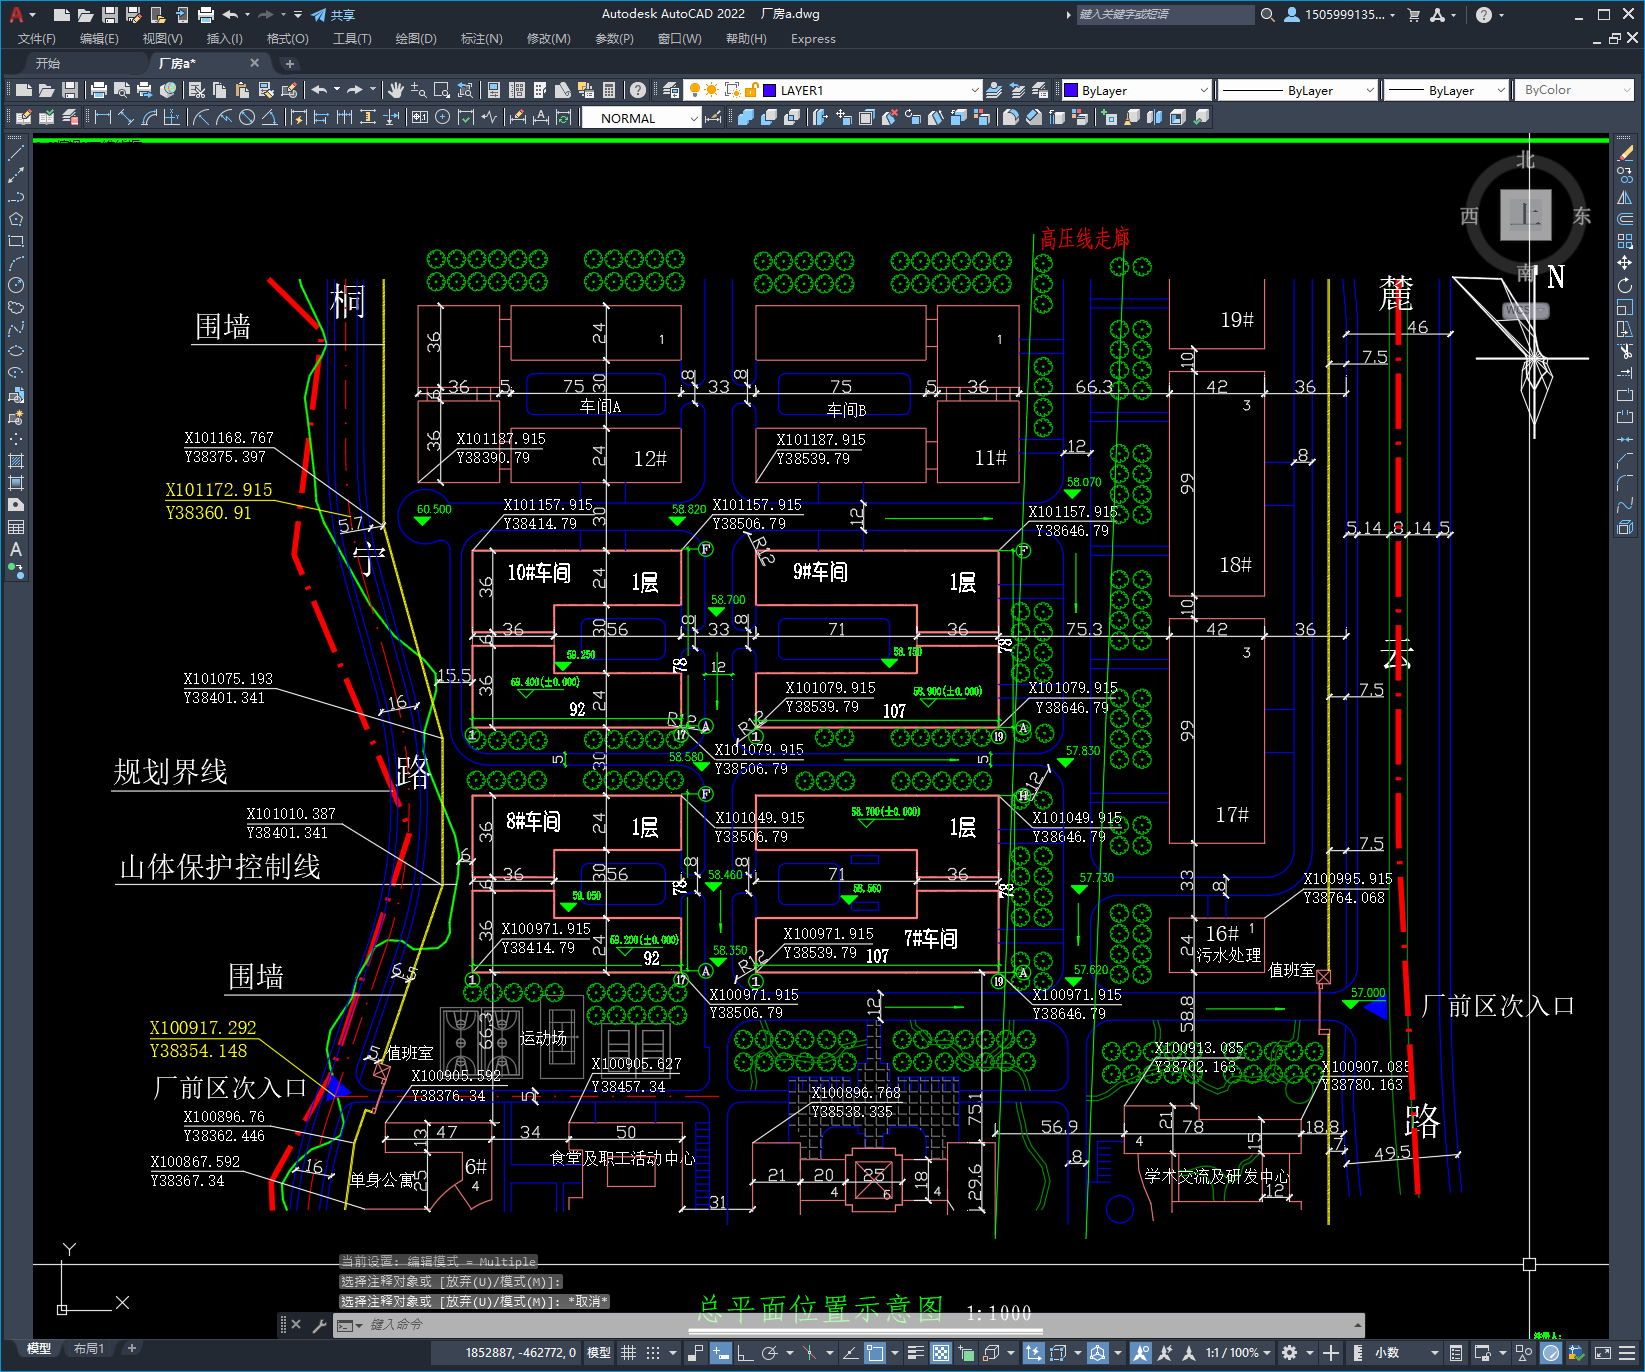Click the Plot (printer) toolbar icon
1645x1372 pixels.
click(x=99, y=90)
